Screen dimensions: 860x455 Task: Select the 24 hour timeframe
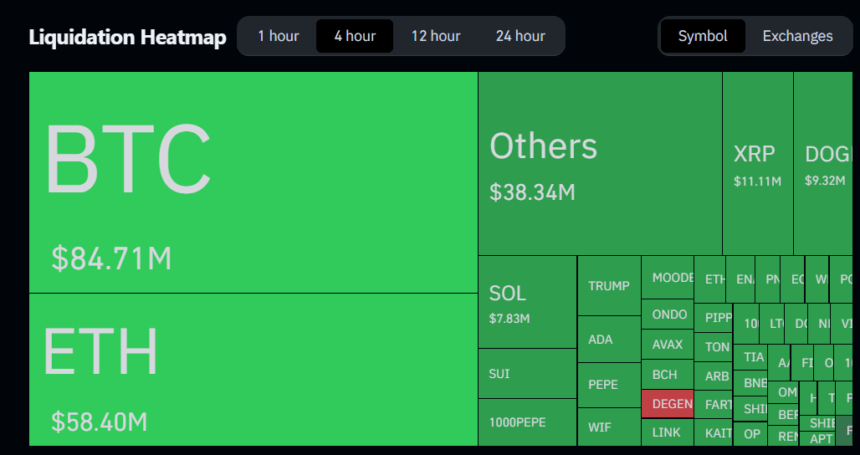click(520, 36)
